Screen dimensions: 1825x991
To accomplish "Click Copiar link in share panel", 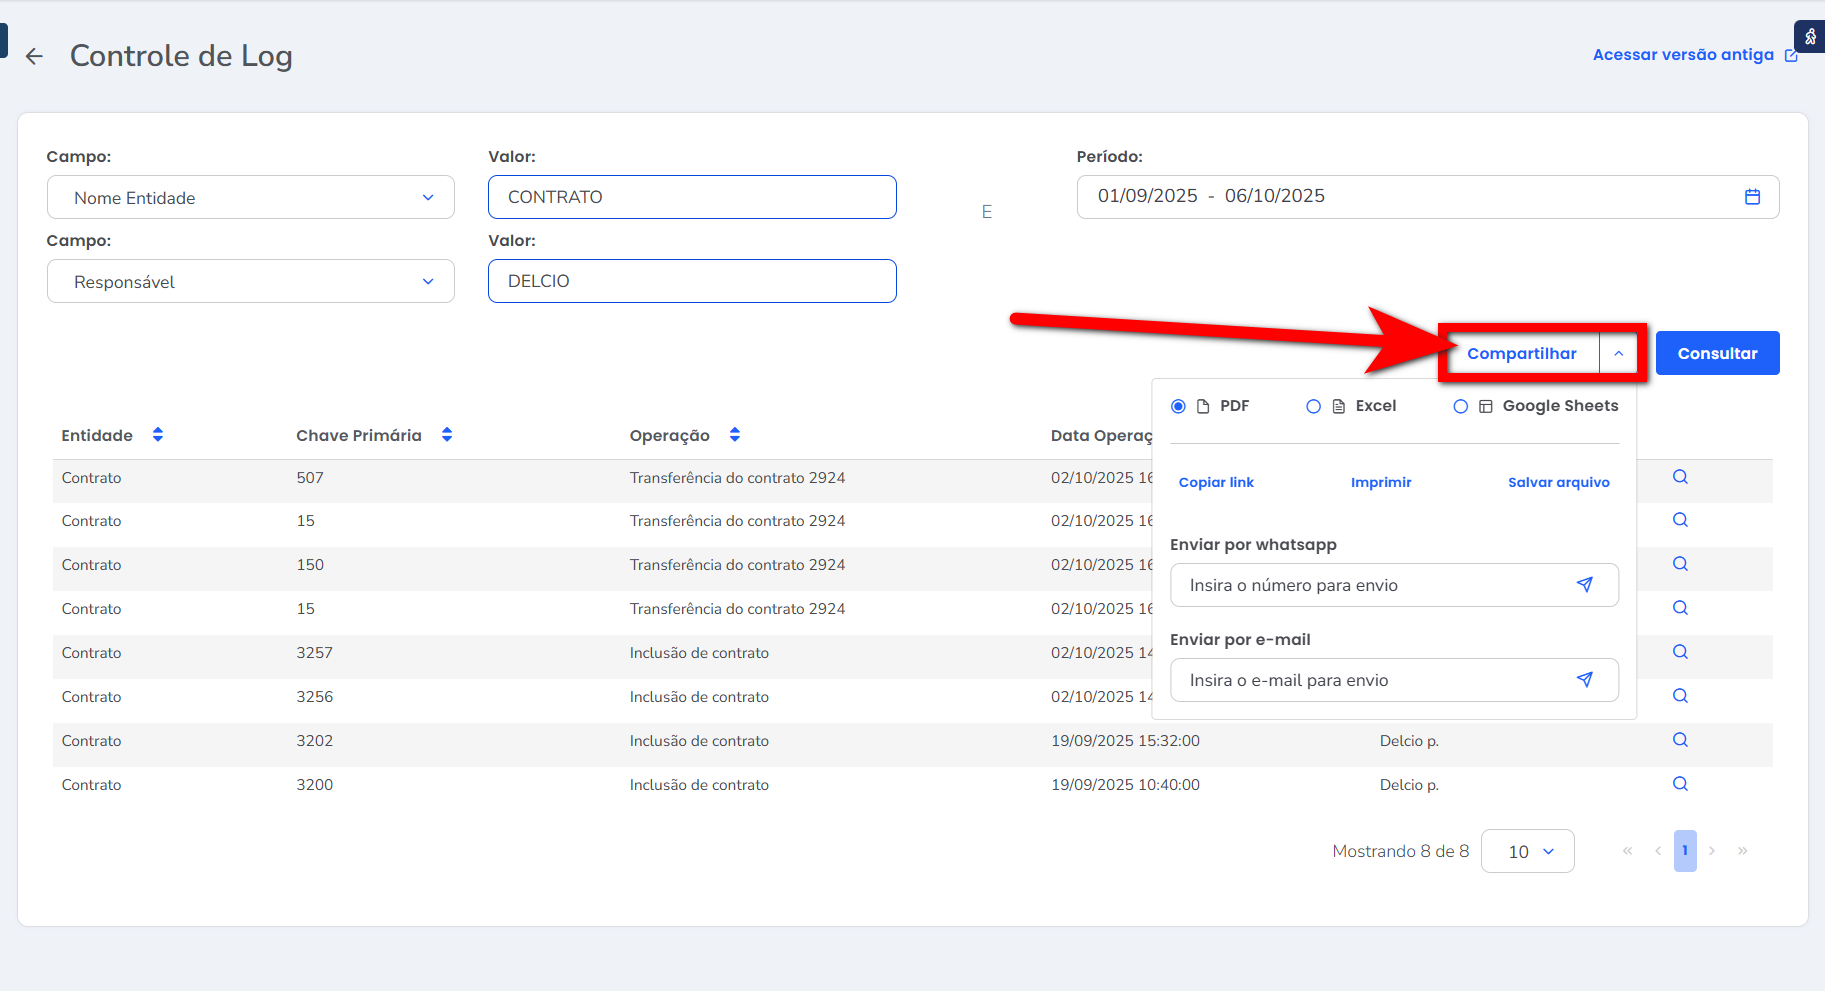I will point(1216,482).
